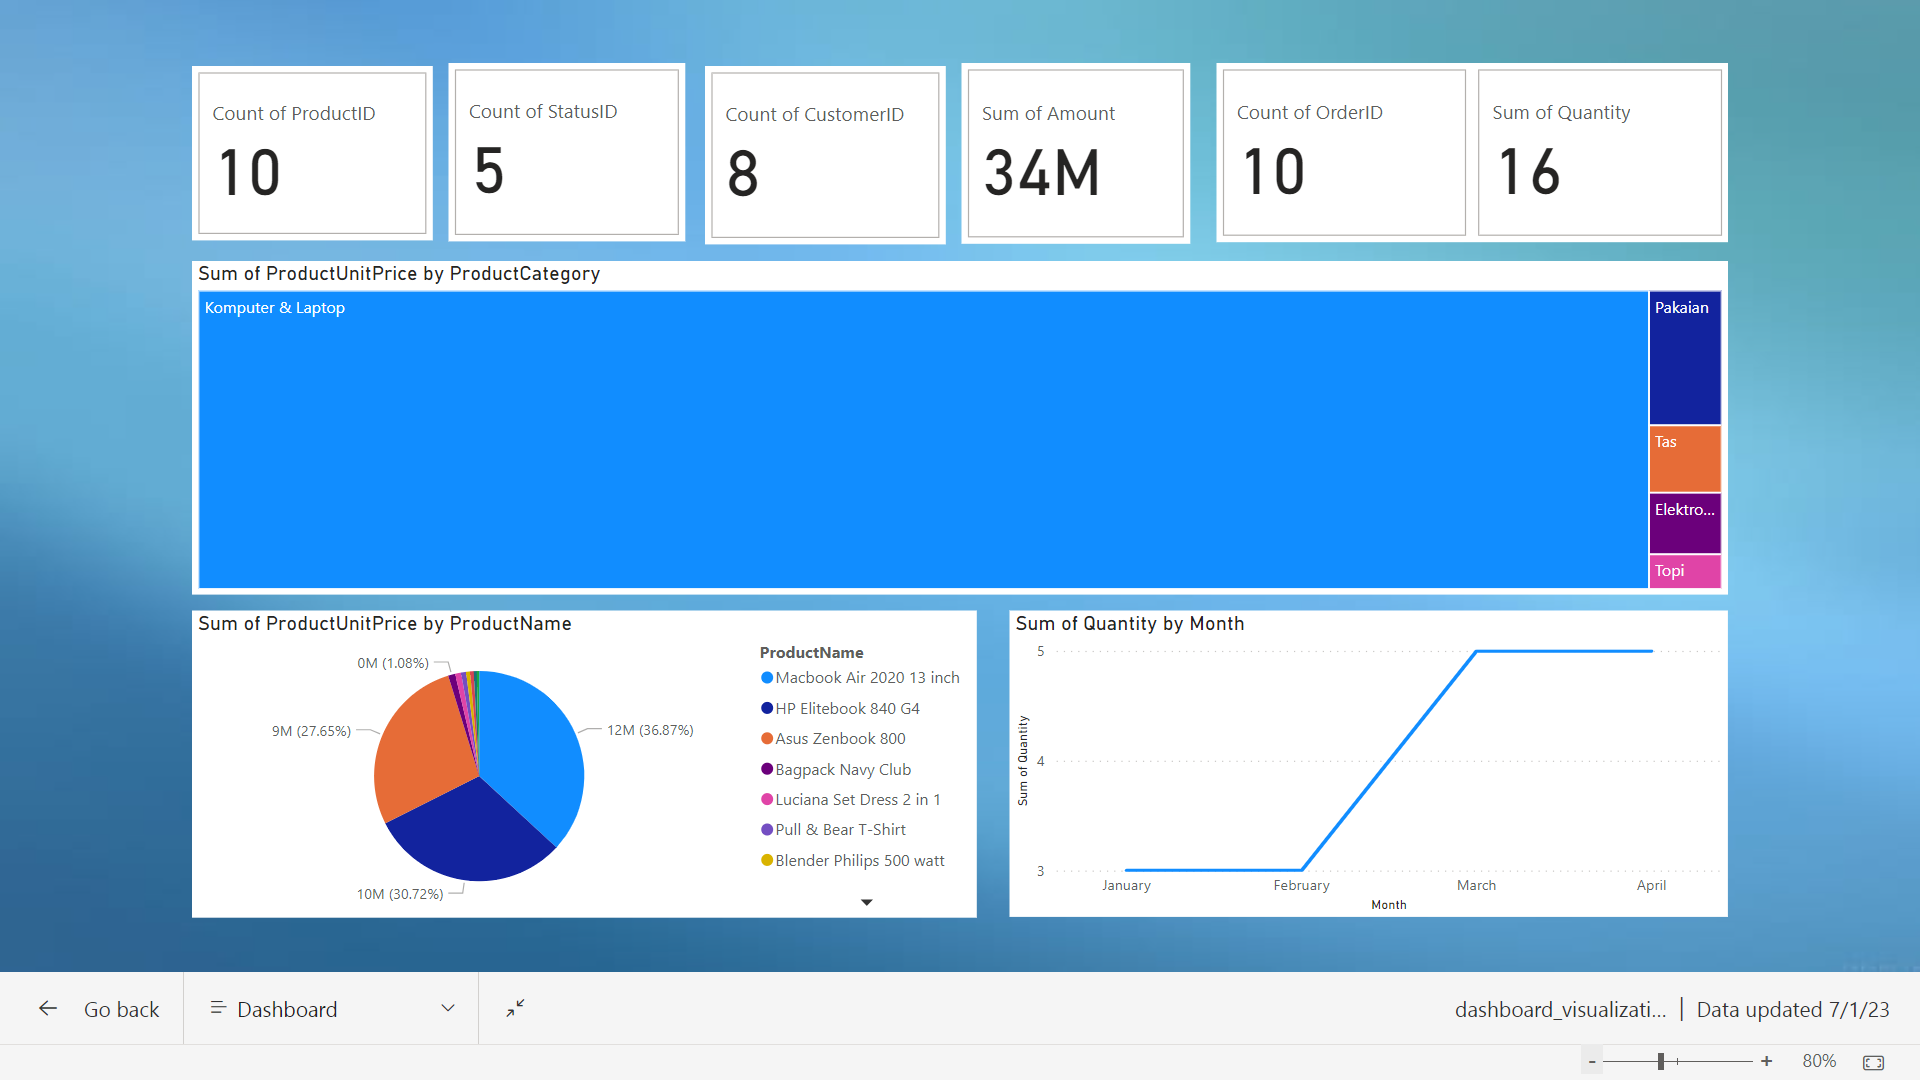
Task: Select HP Elitebook 840 G4 legend item
Action: [x=846, y=709]
